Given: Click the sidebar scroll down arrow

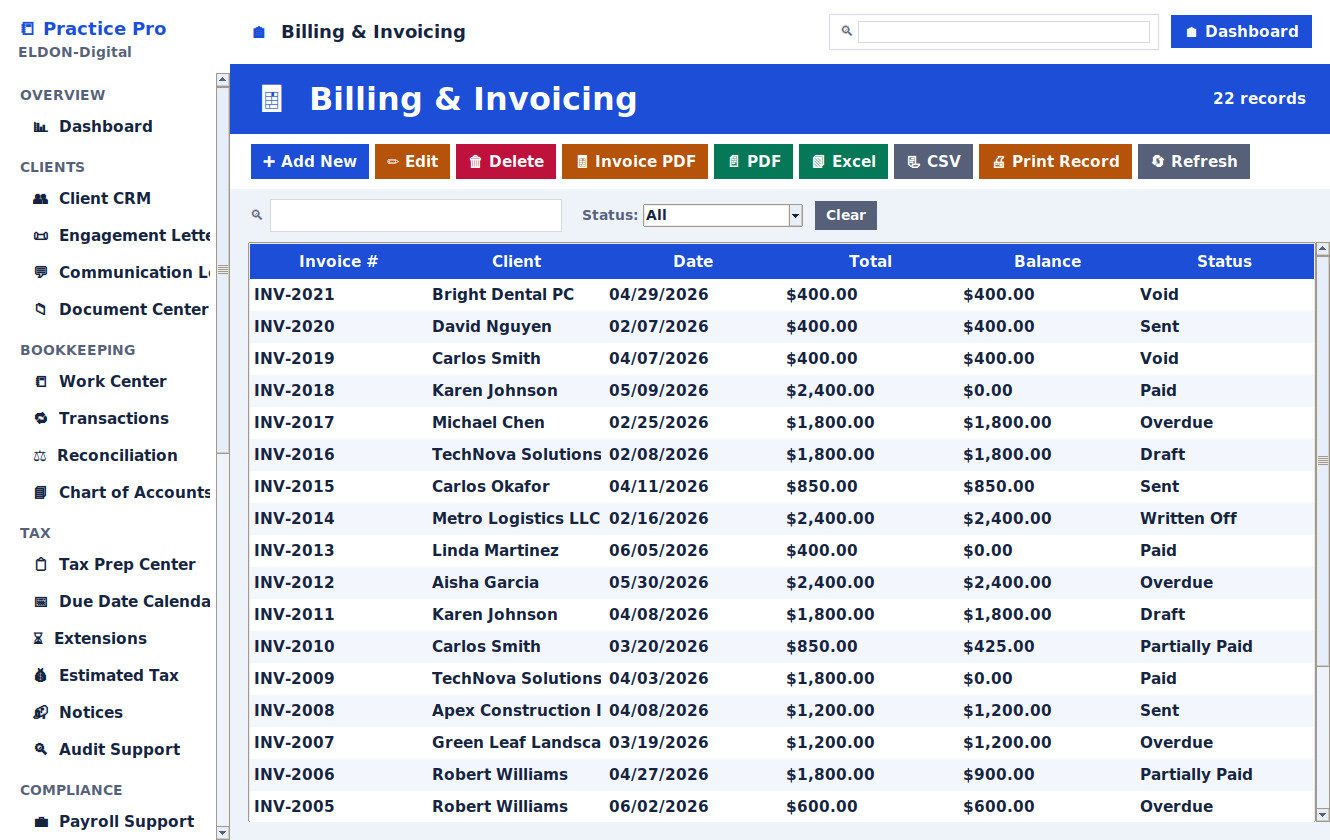Looking at the screenshot, I should point(222,832).
